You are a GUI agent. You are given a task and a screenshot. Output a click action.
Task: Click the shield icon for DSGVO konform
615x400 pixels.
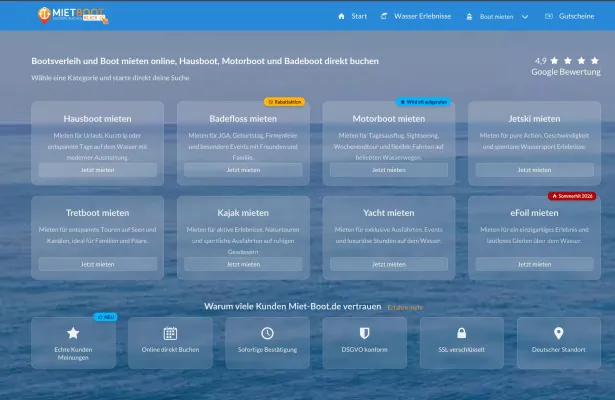pos(364,333)
